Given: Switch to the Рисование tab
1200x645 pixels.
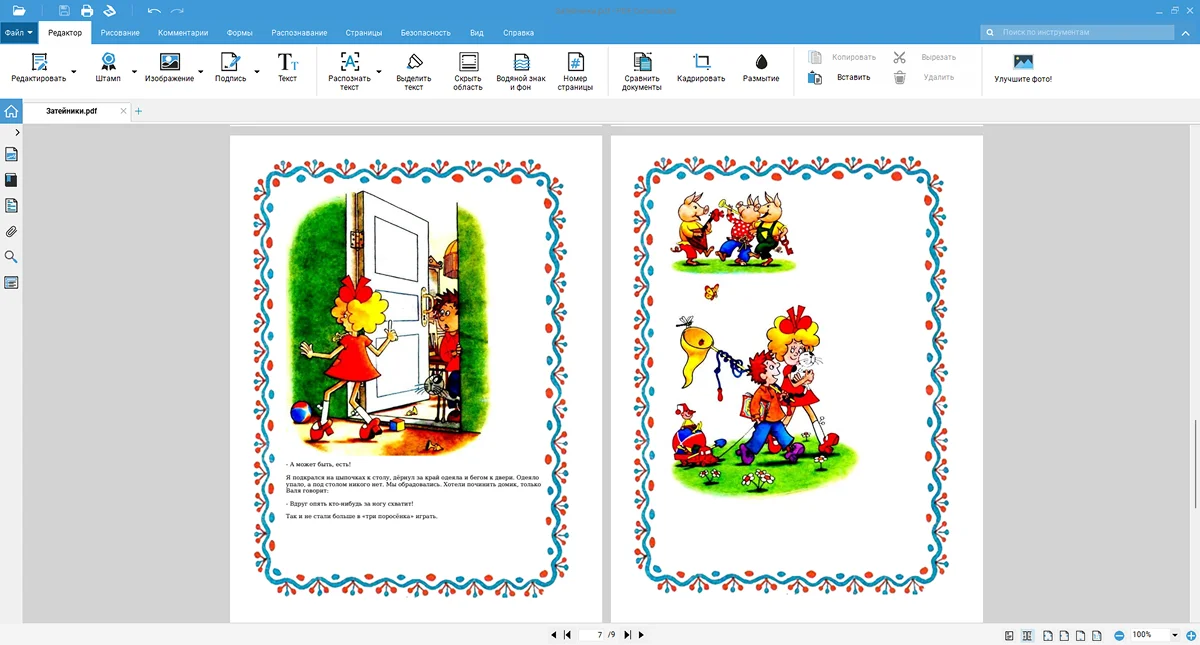Looking at the screenshot, I should [120, 33].
